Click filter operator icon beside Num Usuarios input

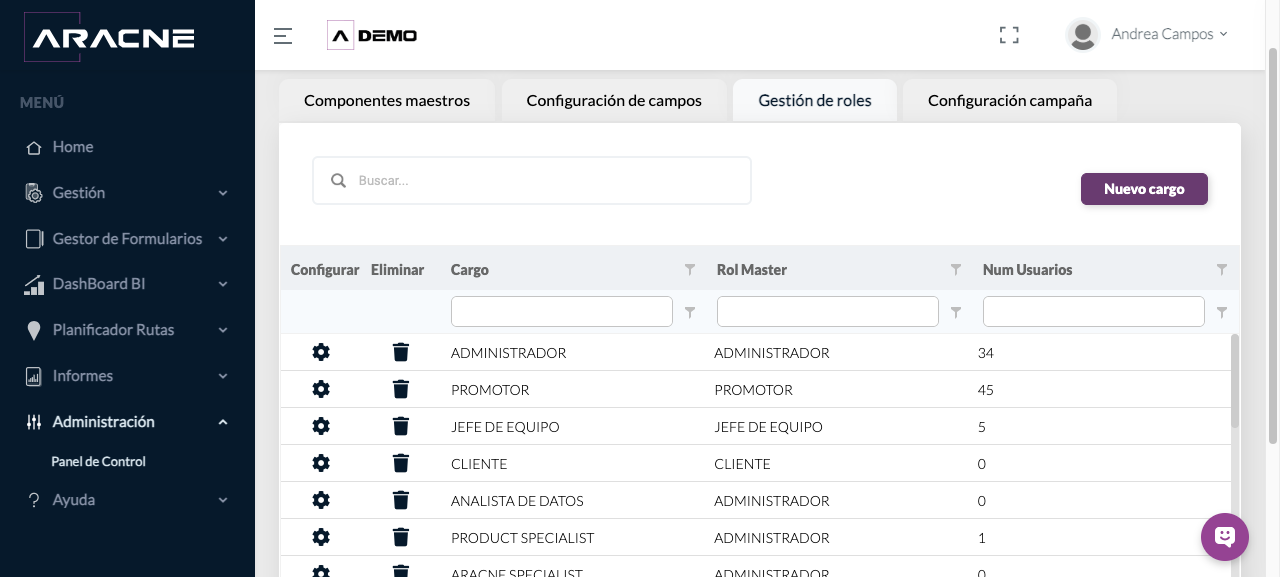click(x=1221, y=313)
